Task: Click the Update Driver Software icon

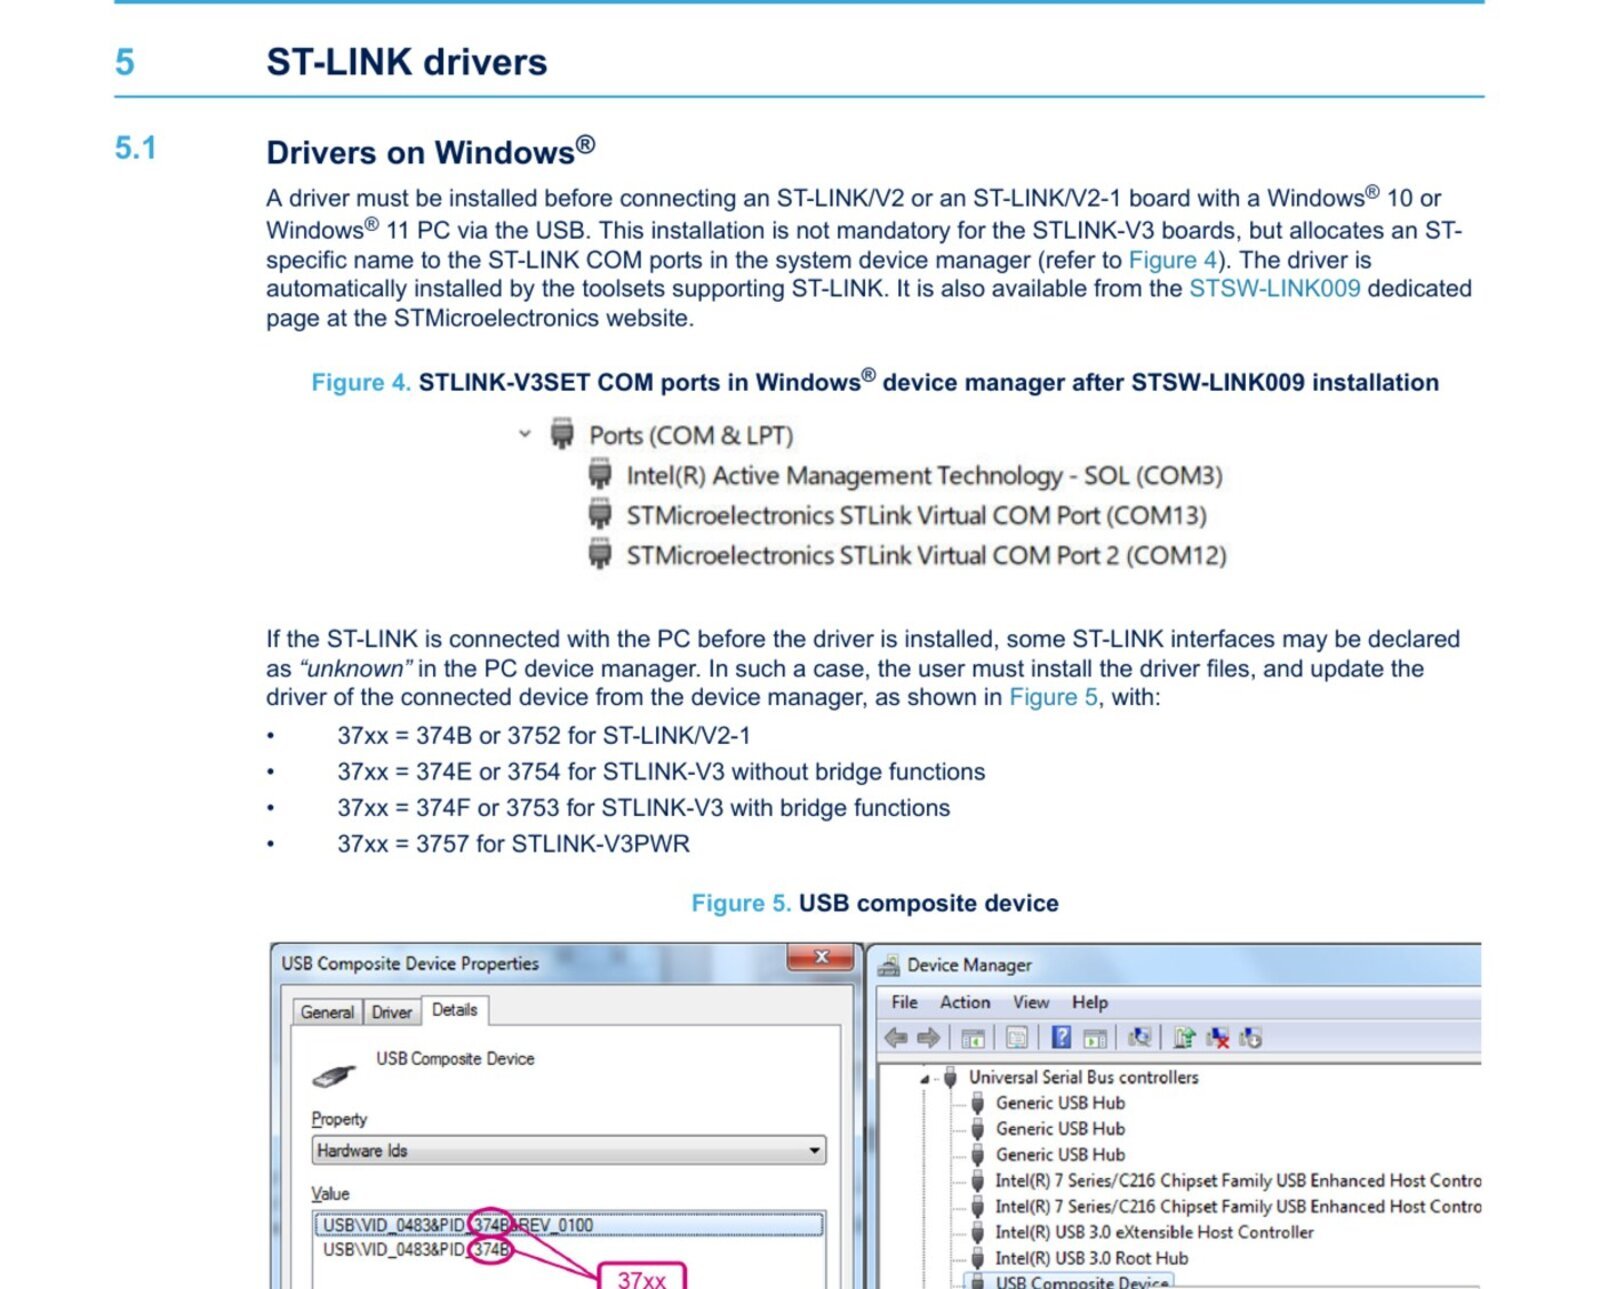Action: pyautogui.click(x=1185, y=1038)
